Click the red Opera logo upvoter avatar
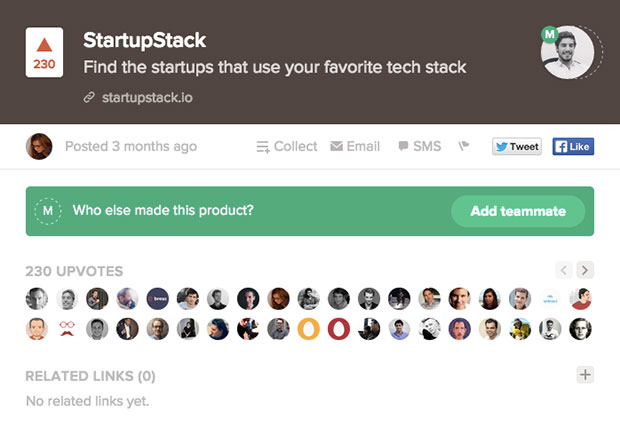This screenshot has width=620, height=435. tap(339, 328)
